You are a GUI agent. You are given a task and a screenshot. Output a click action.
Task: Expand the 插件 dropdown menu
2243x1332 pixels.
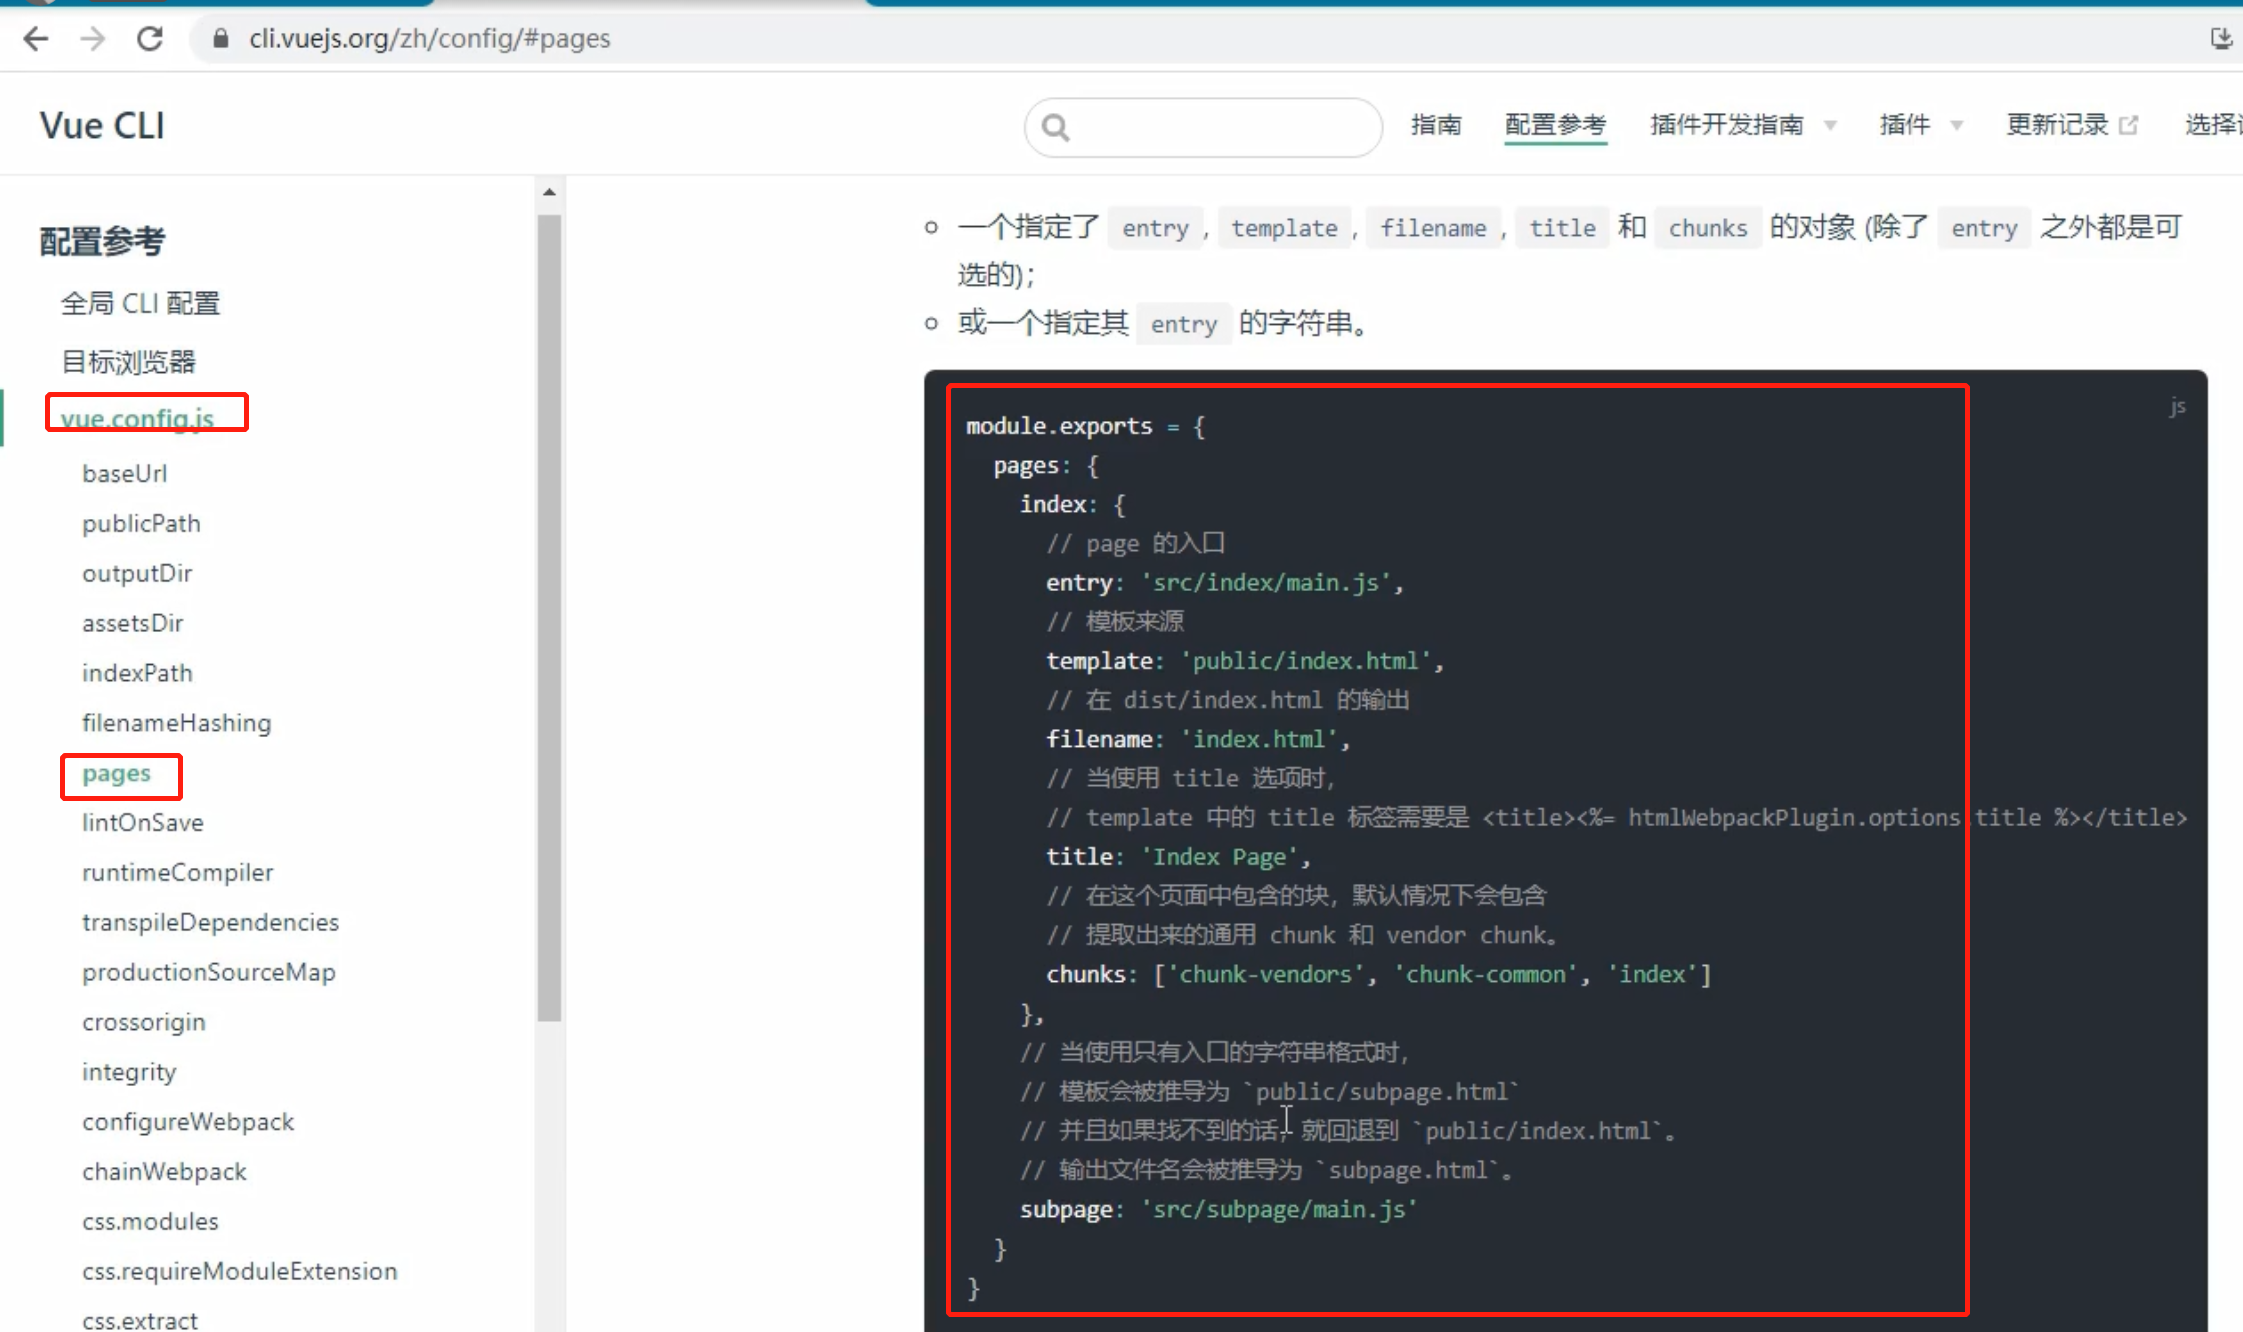pos(1920,125)
